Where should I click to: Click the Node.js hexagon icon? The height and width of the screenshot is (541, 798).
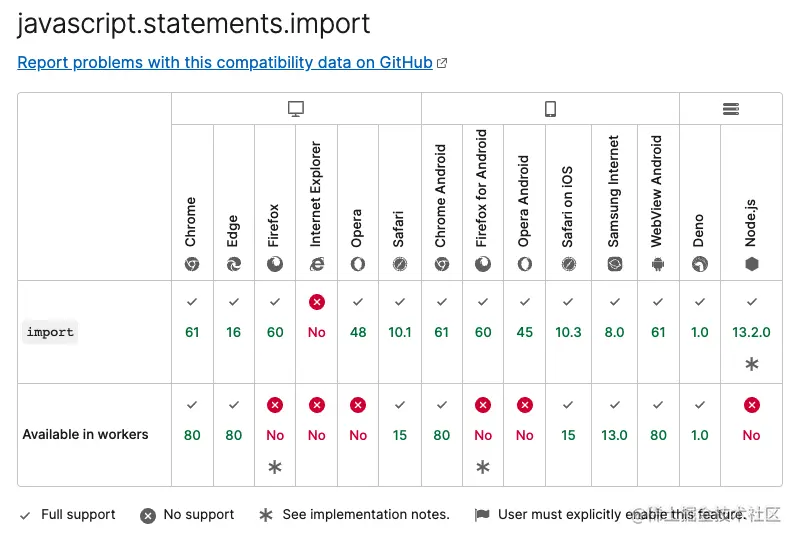pos(751,264)
